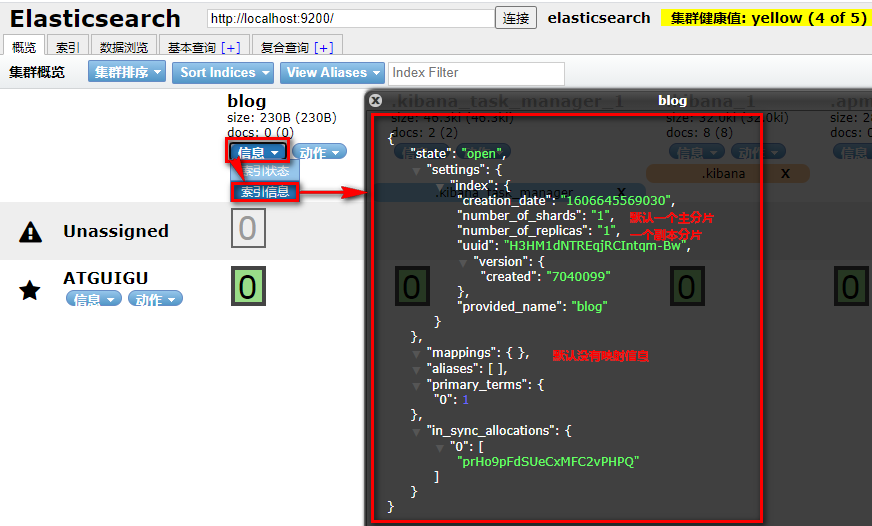Image resolution: width=872 pixels, height=526 pixels.
Task: Close the blog info popup
Action: tap(376, 101)
